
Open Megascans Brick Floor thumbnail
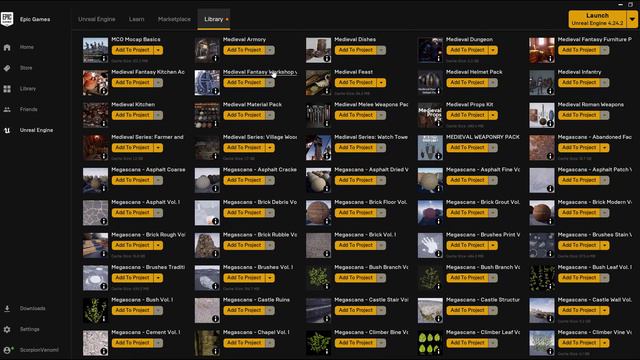click(318, 213)
